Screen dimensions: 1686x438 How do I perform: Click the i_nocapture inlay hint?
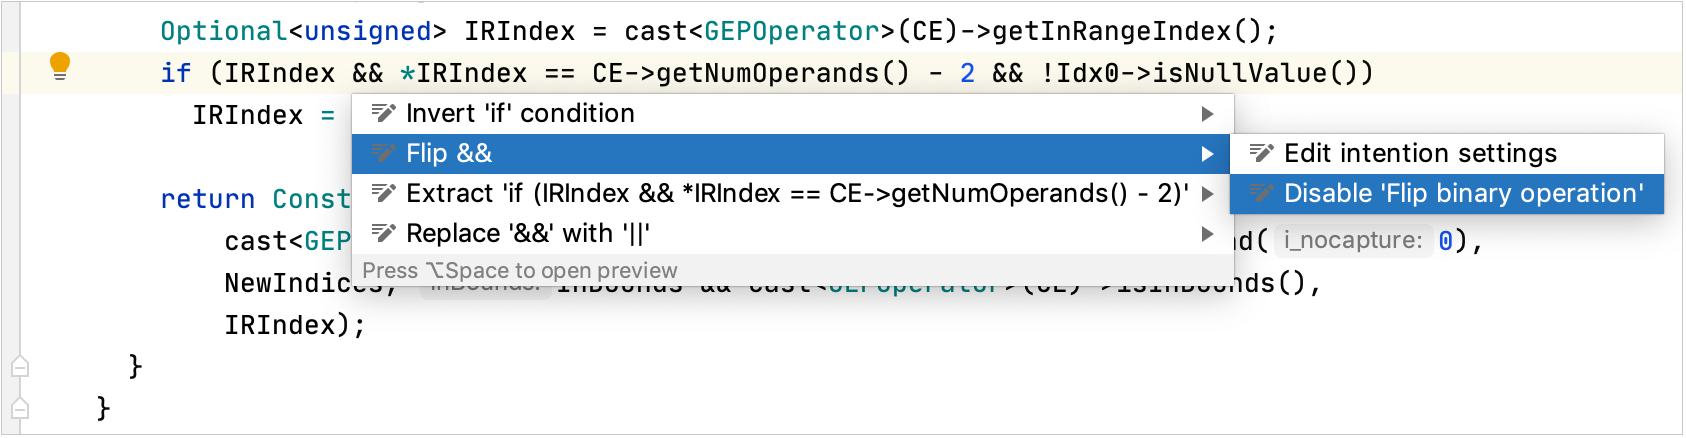coord(1352,241)
